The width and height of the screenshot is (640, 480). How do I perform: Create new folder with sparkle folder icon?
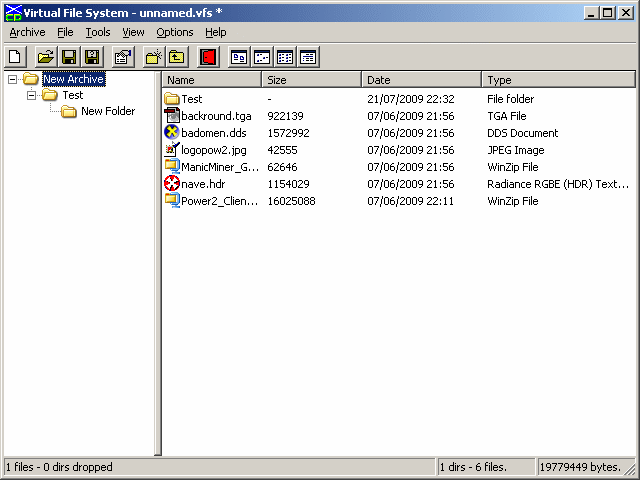154,57
